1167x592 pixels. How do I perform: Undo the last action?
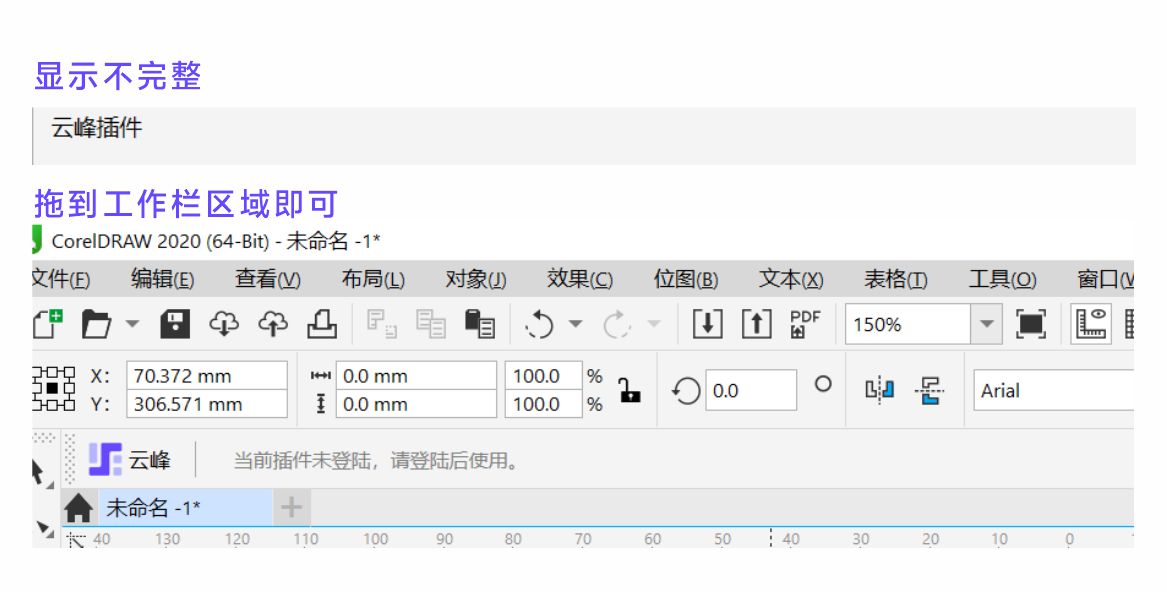tap(540, 325)
